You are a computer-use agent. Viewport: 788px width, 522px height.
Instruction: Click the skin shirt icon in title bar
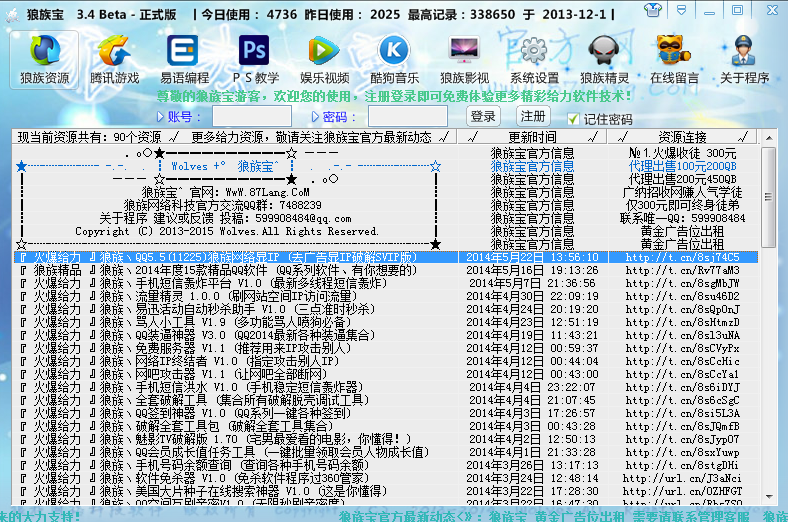[x=653, y=10]
